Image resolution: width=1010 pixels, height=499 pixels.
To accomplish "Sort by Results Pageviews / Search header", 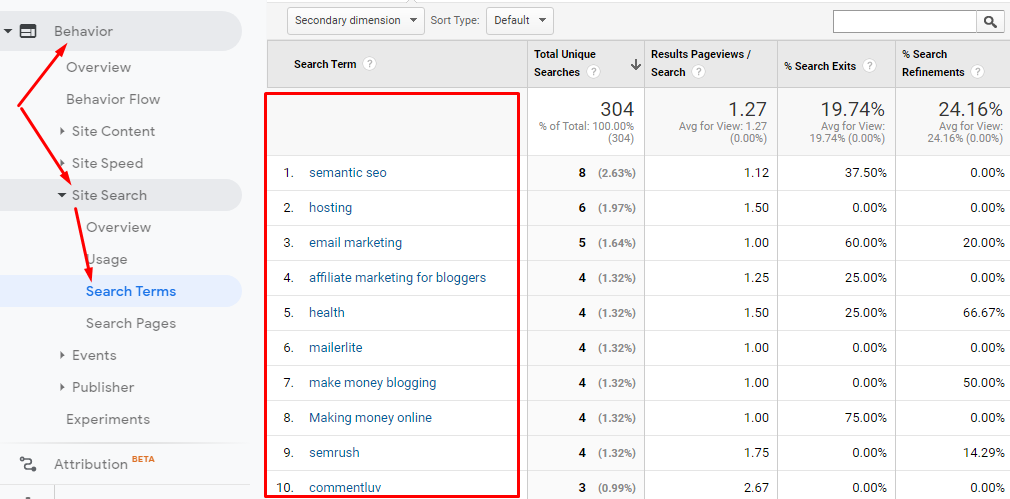I will pos(701,63).
